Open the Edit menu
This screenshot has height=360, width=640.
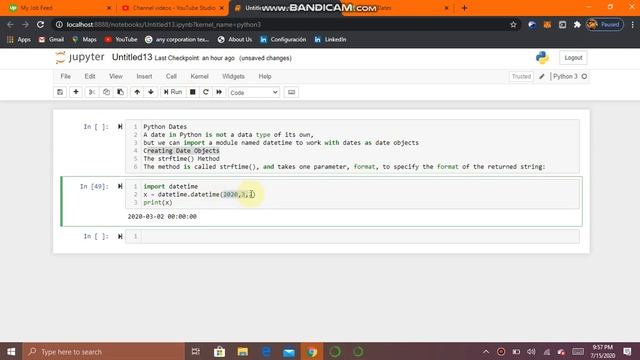click(90, 76)
